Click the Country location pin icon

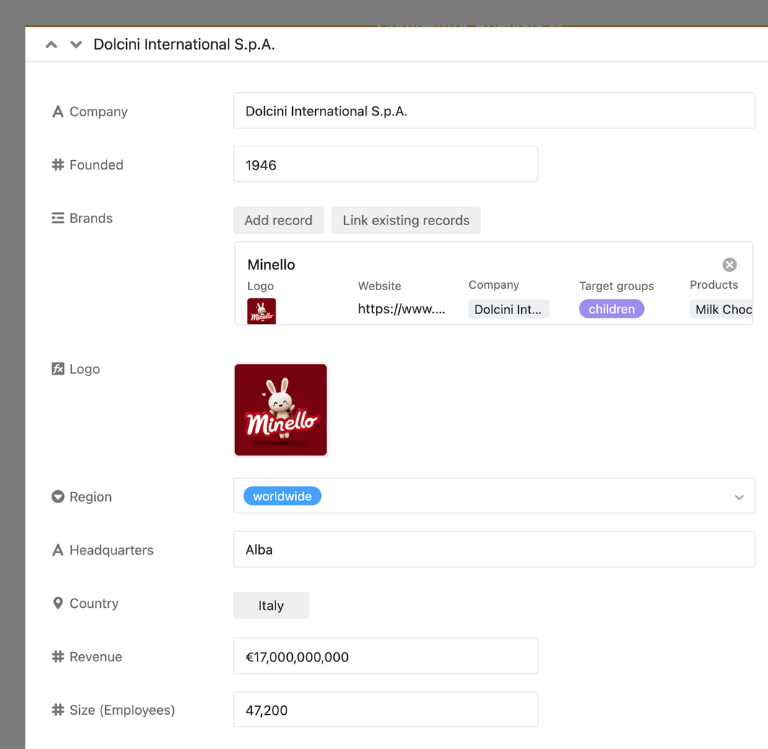pyautogui.click(x=58, y=603)
